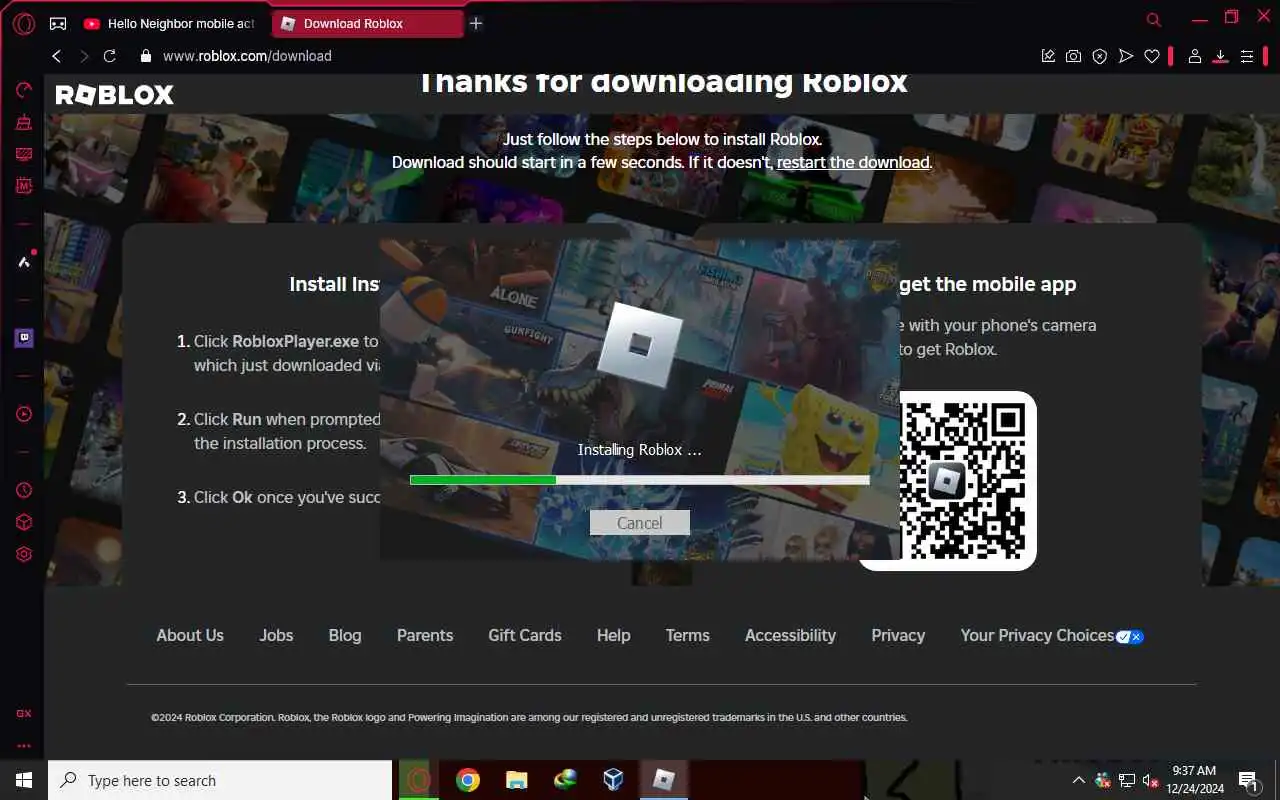Open the My Flow send icon
The width and height of the screenshot is (1280, 800).
(x=1126, y=56)
